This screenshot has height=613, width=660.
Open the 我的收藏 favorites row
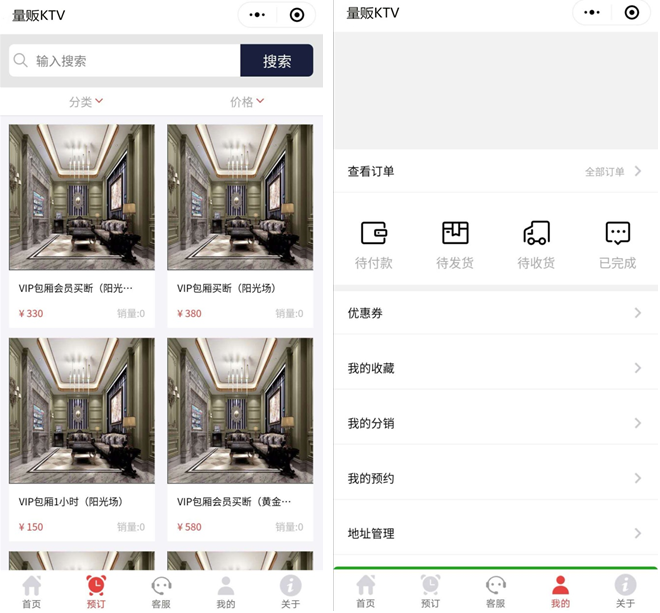click(x=495, y=368)
